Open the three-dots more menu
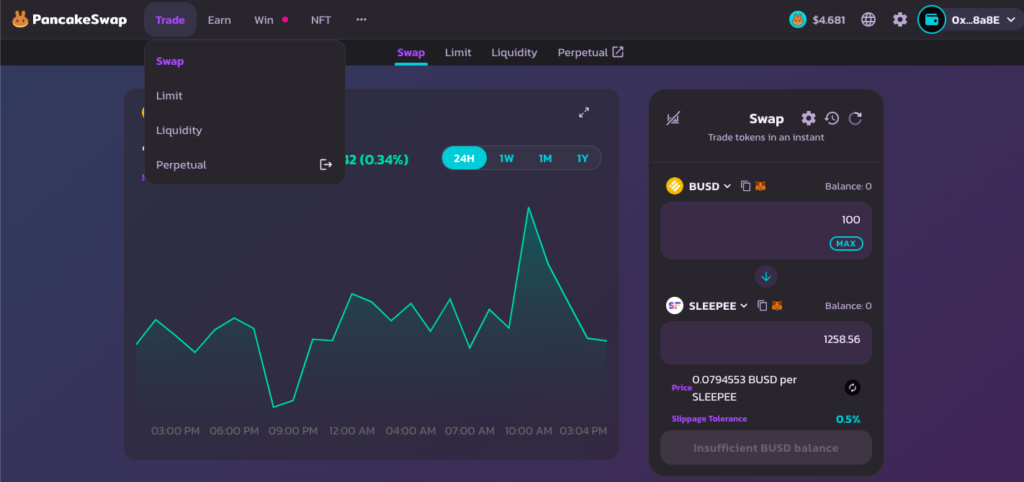The width and height of the screenshot is (1024, 482). pyautogui.click(x=361, y=20)
